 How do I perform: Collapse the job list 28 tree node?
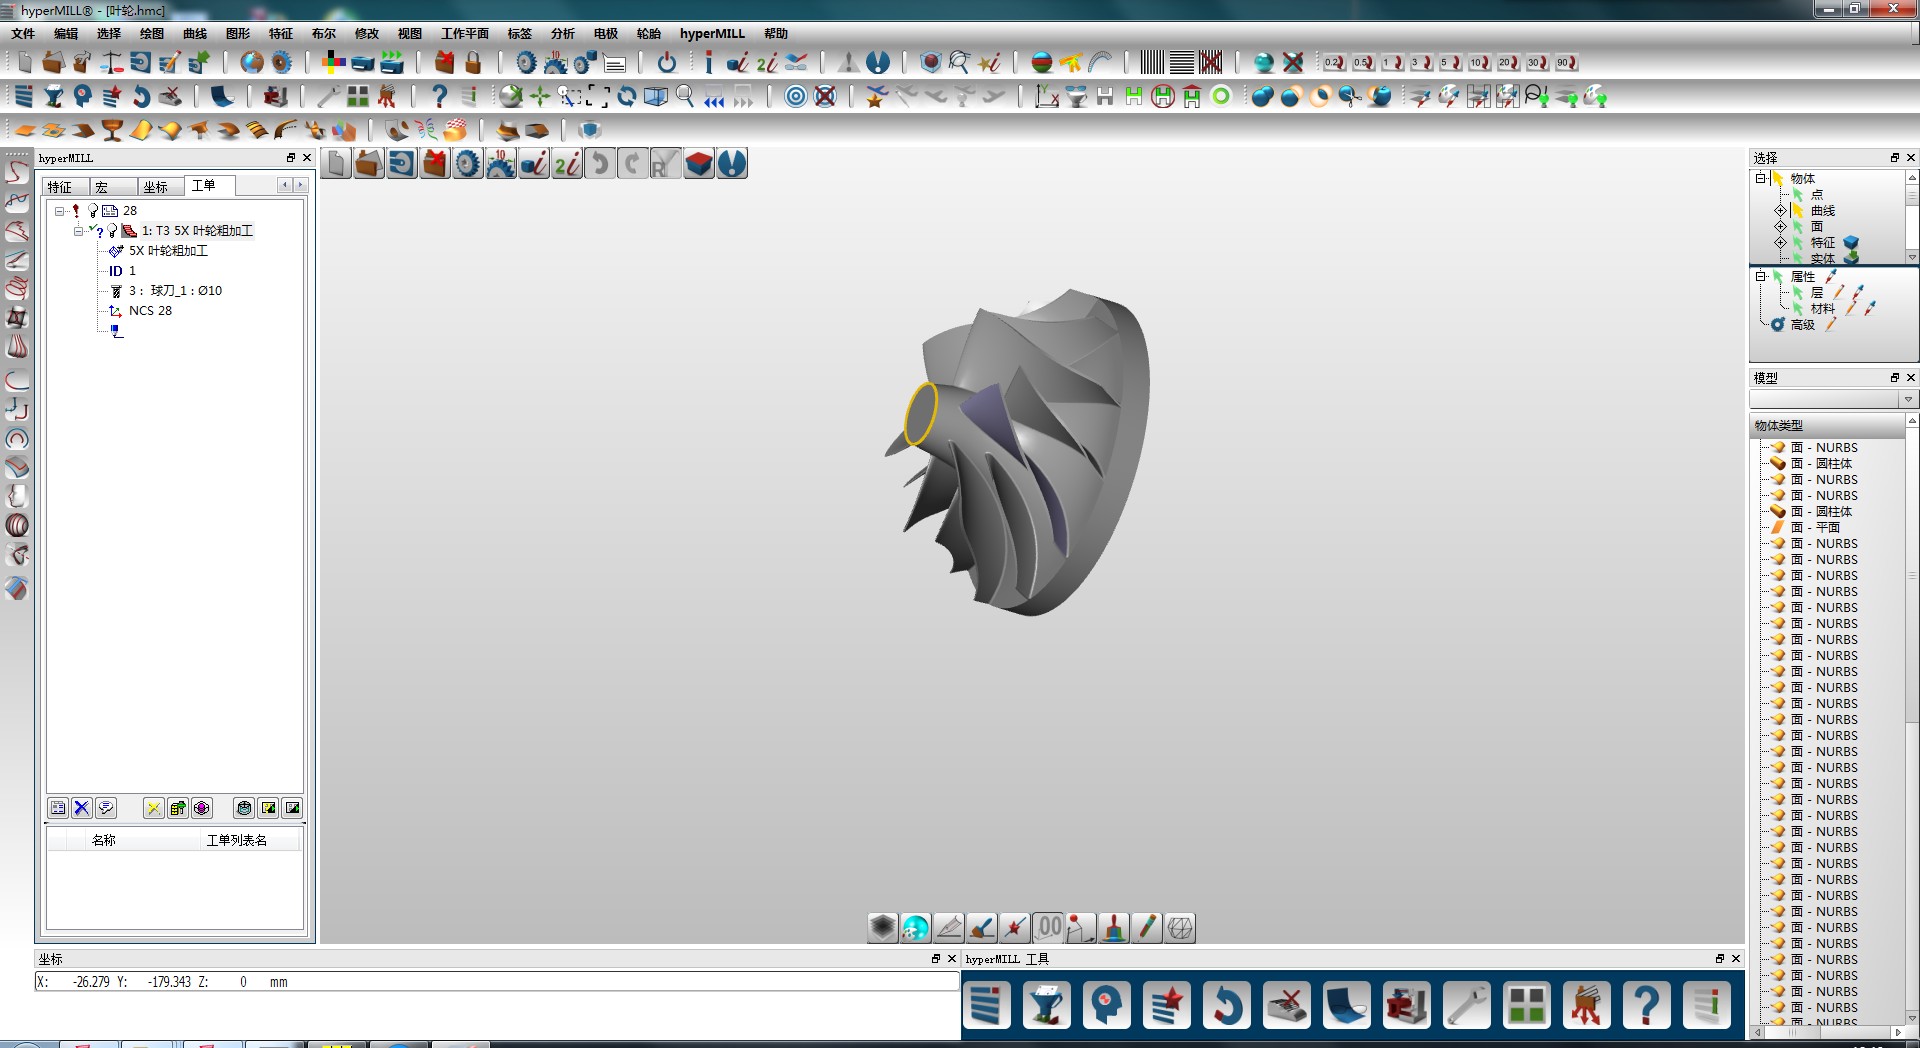point(60,211)
